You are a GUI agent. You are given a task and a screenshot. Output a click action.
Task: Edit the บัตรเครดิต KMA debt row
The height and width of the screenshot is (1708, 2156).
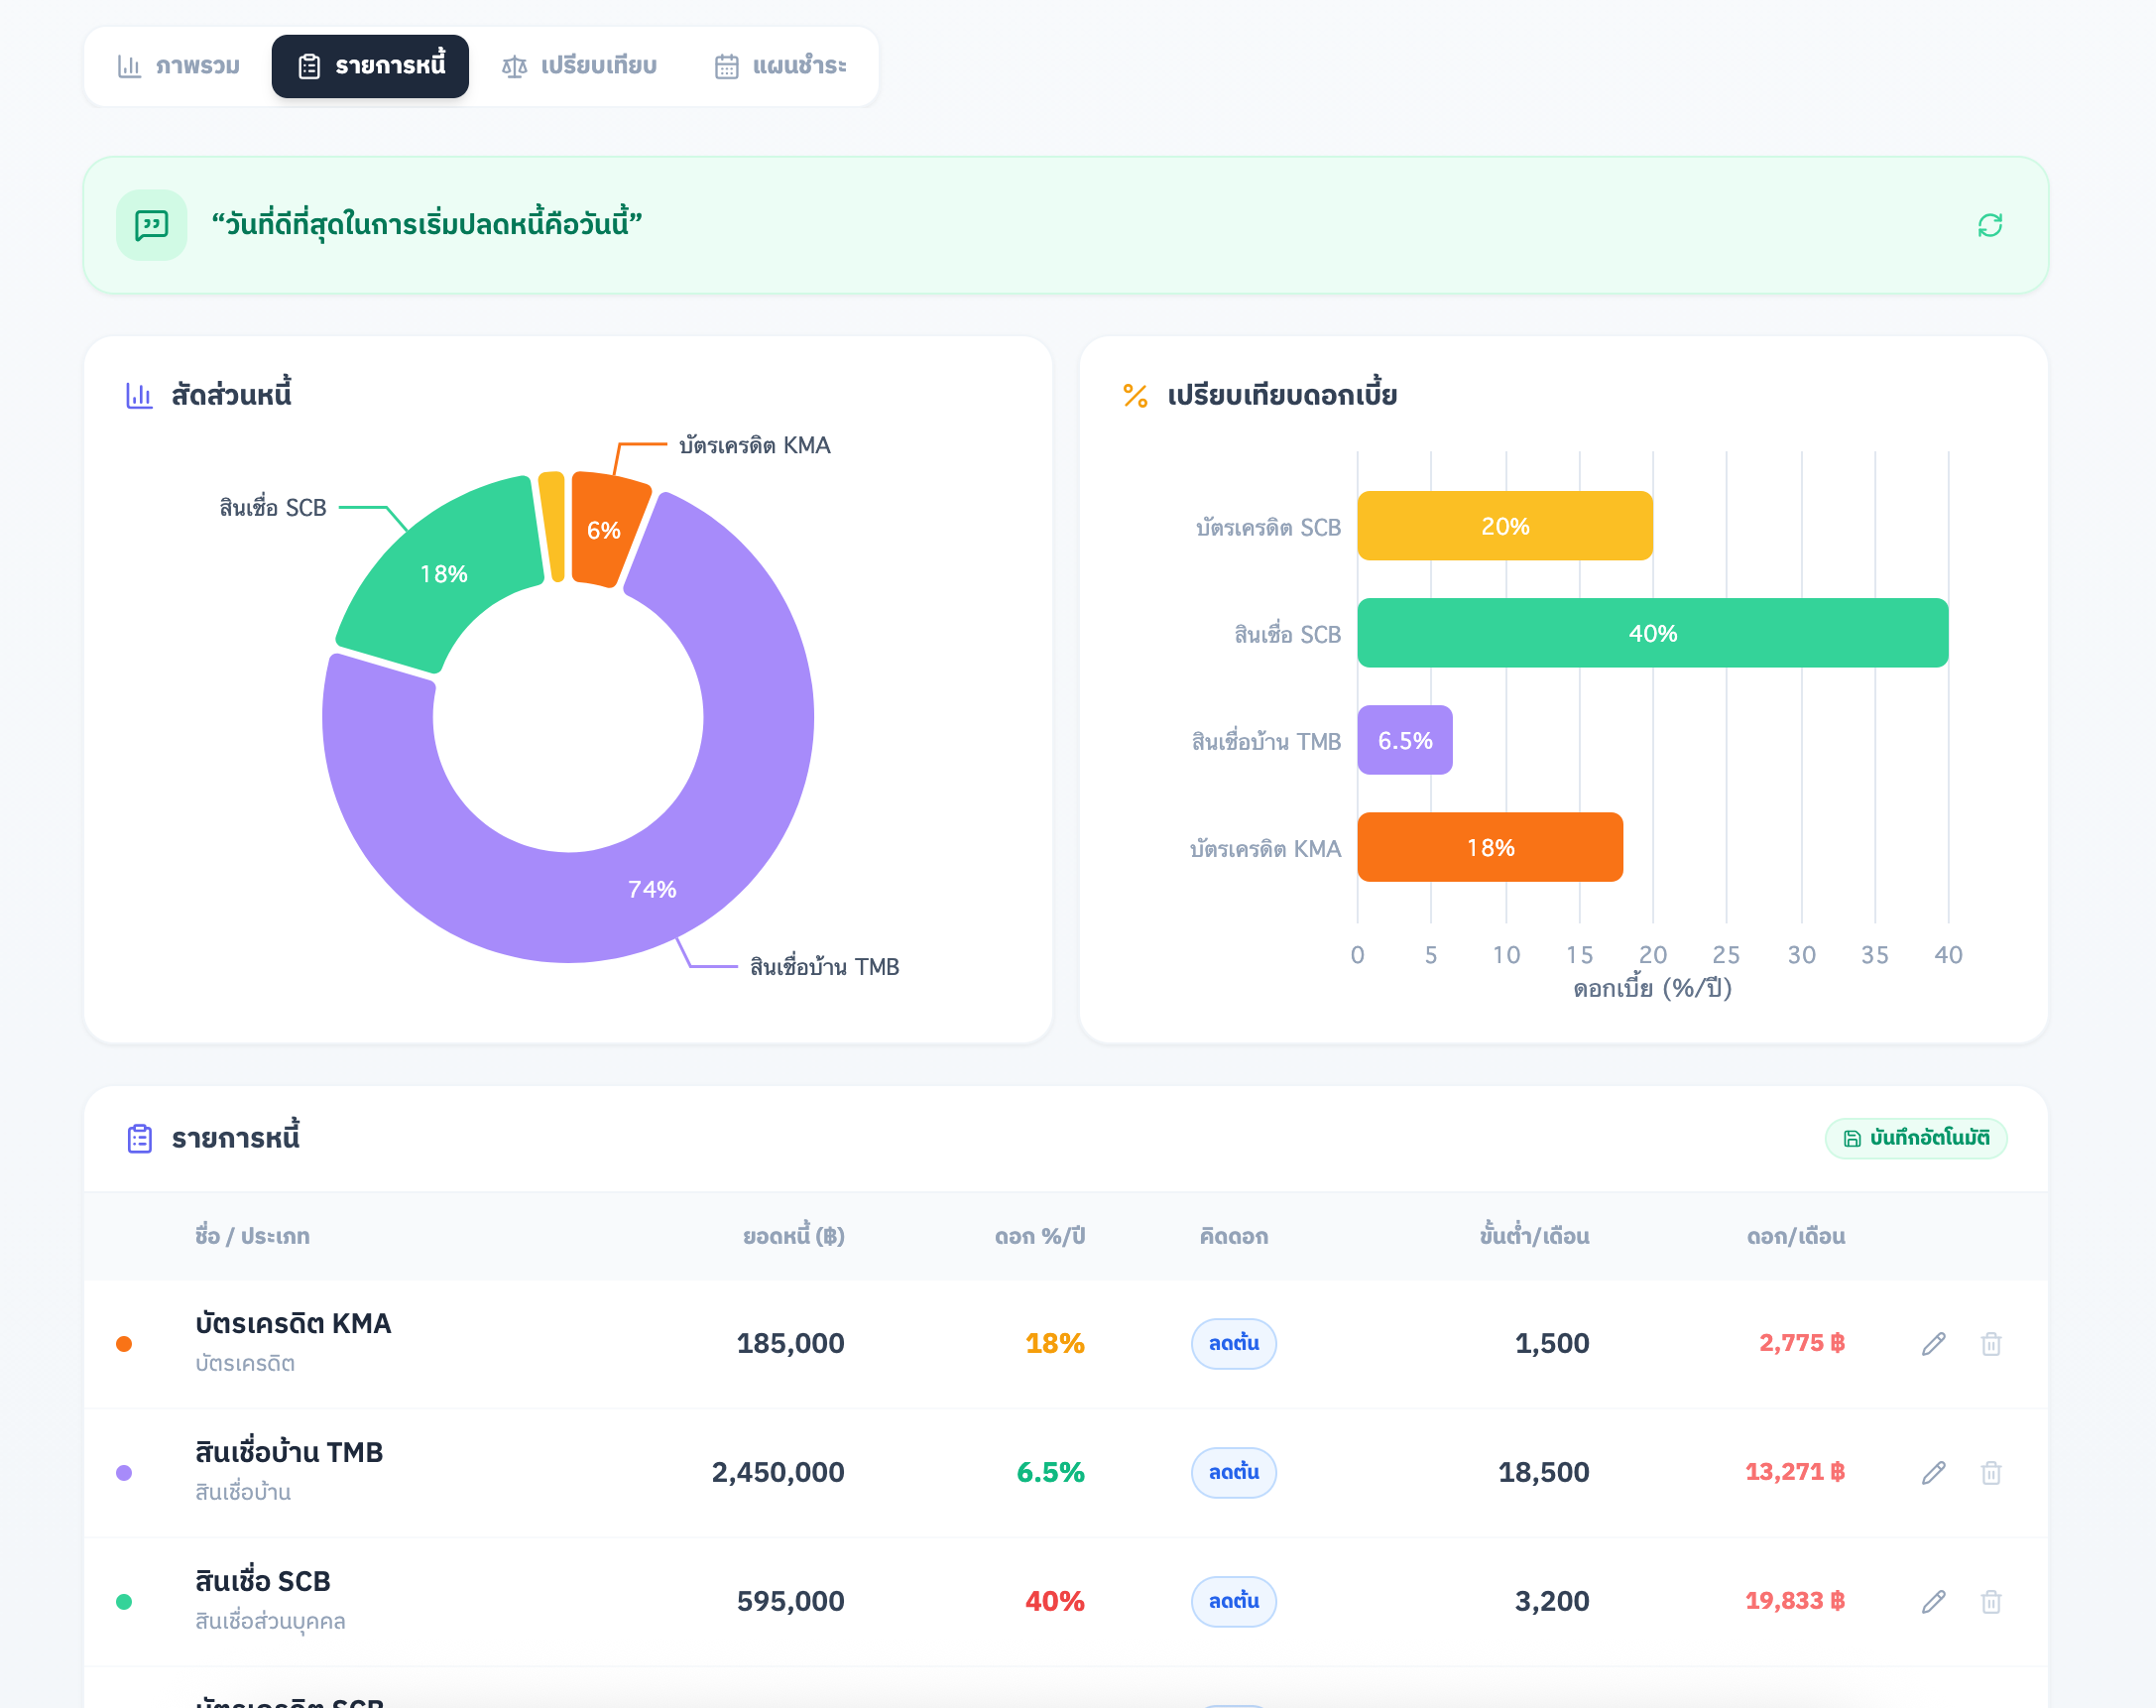coord(1933,1343)
